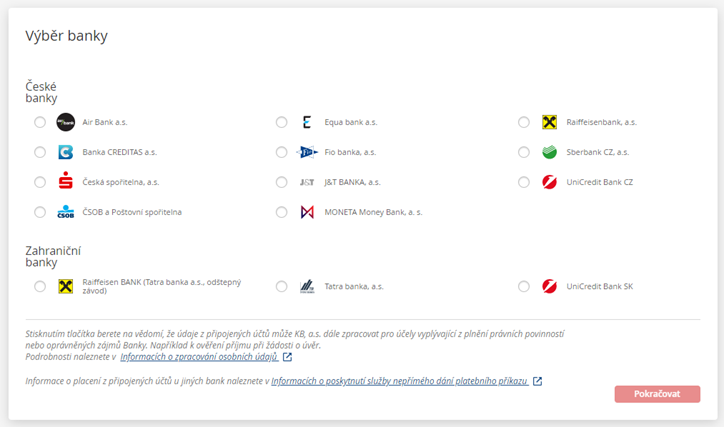Open external link icon after platebního příkazu
Image resolution: width=724 pixels, height=427 pixels.
537,381
